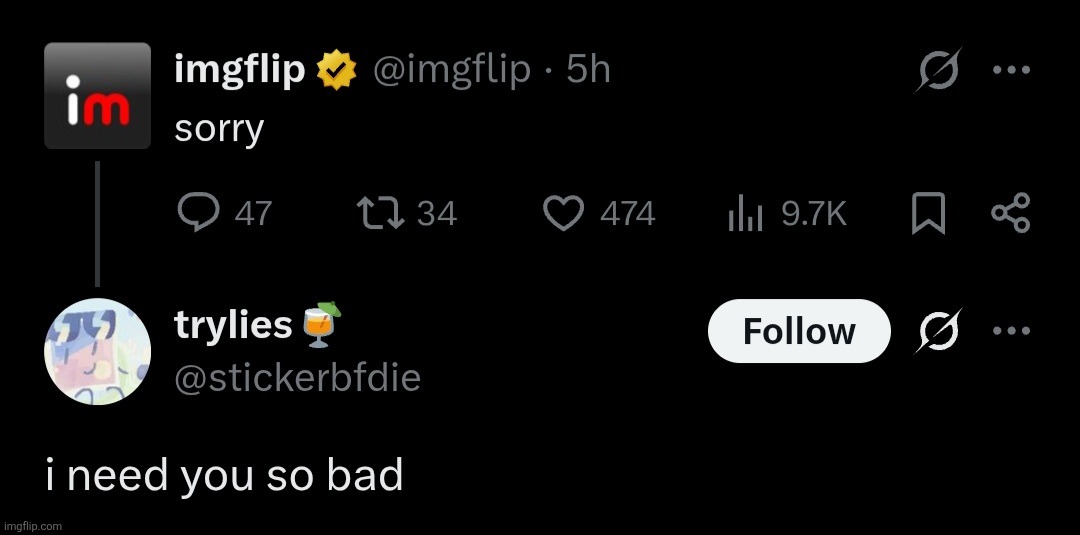Share the imgflip tweet
1080x535 pixels.
point(1010,213)
